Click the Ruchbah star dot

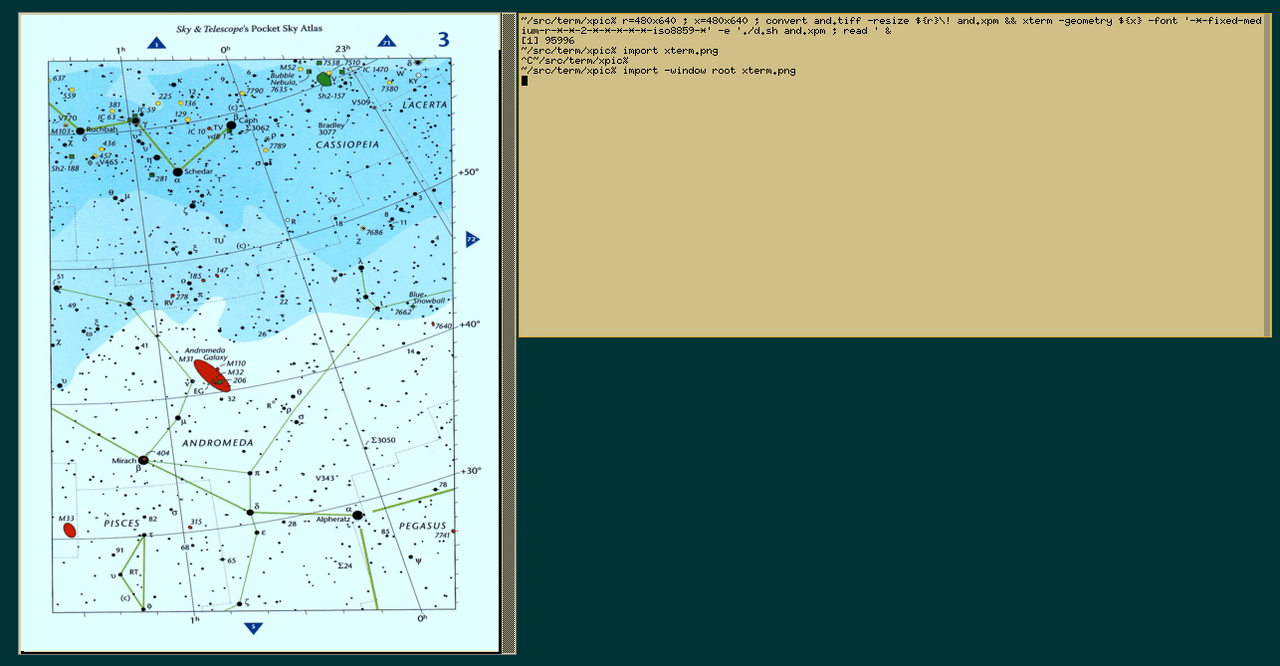[x=80, y=131]
